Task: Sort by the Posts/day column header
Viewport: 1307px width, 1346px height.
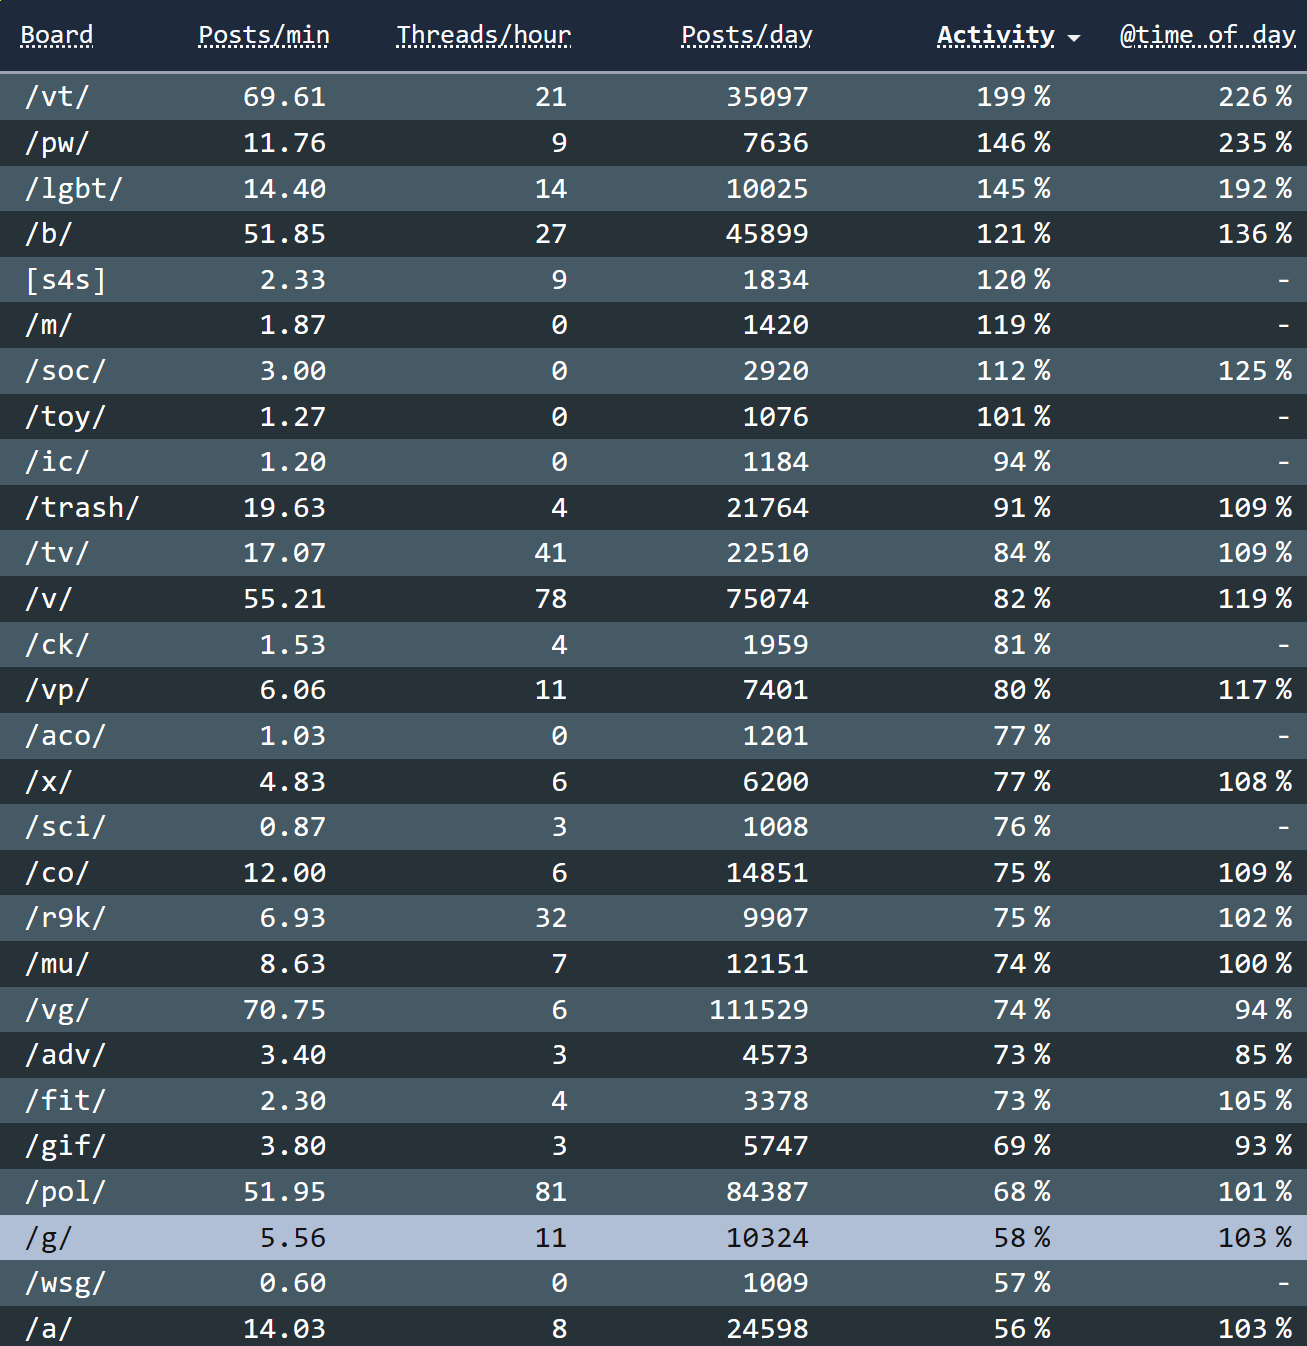Action: tap(747, 35)
